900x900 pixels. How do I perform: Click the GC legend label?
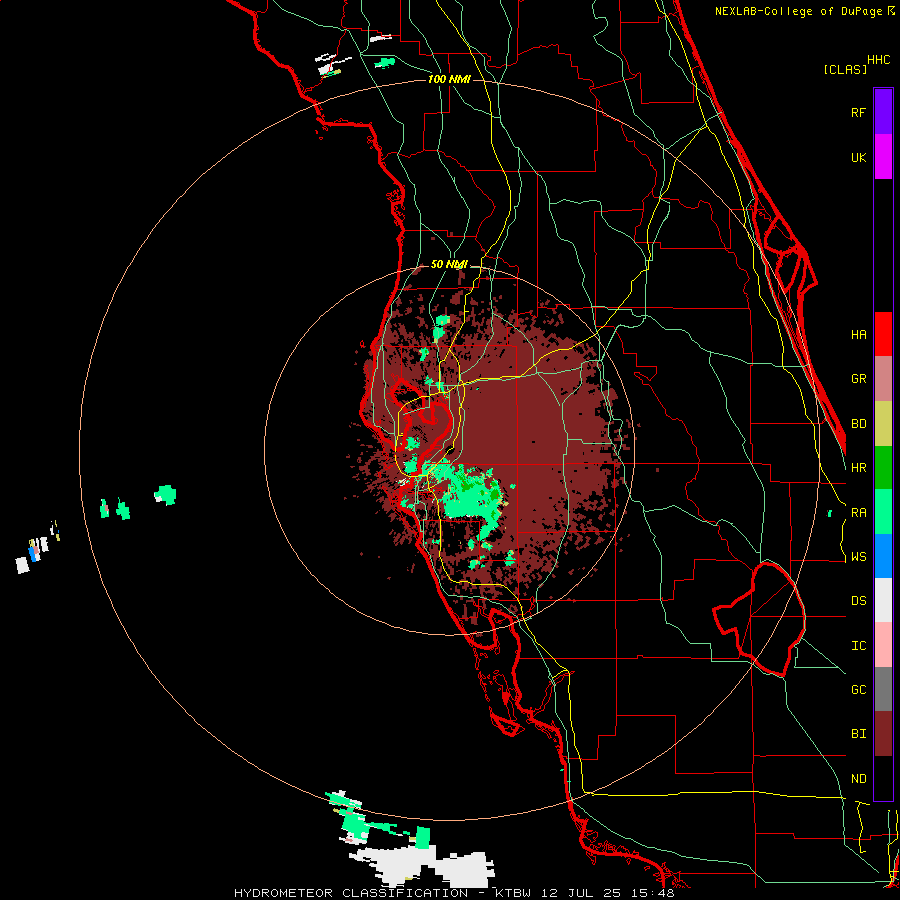coord(858,690)
